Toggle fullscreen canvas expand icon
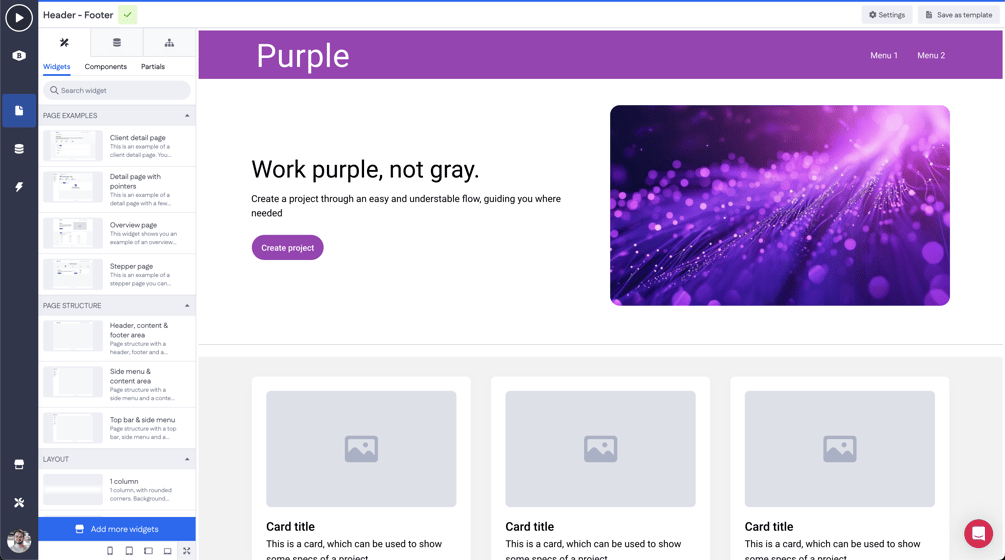 coord(187,551)
